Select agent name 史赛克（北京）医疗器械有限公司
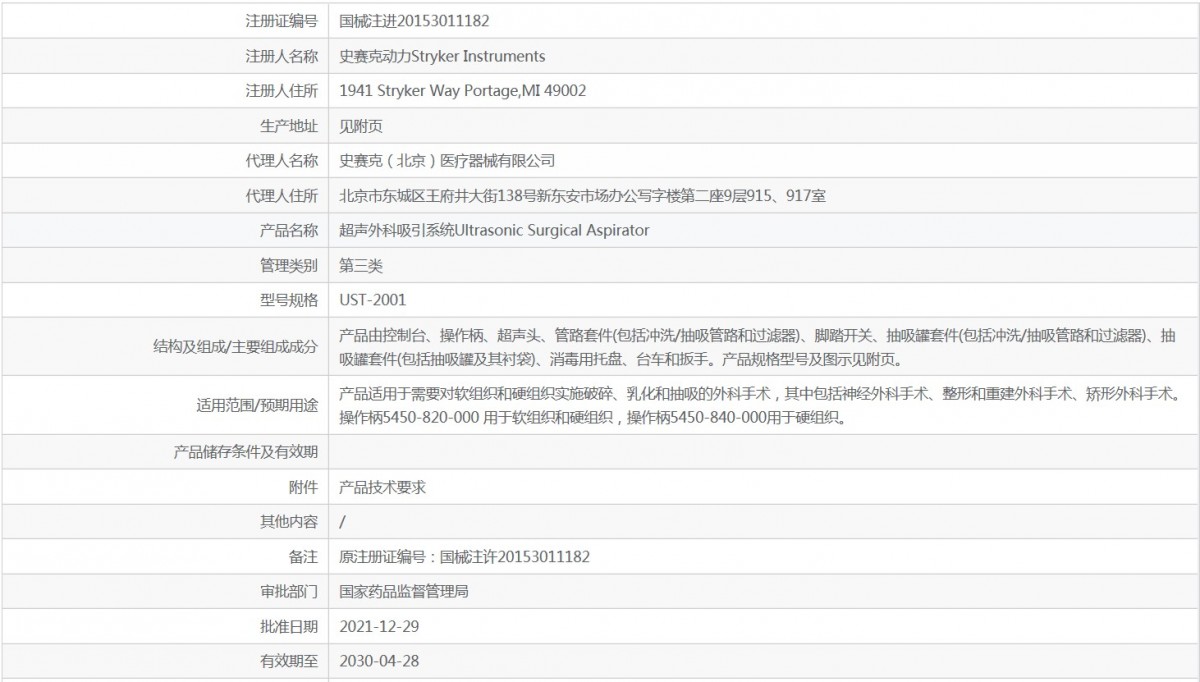The width and height of the screenshot is (1200, 682). (x=447, y=161)
